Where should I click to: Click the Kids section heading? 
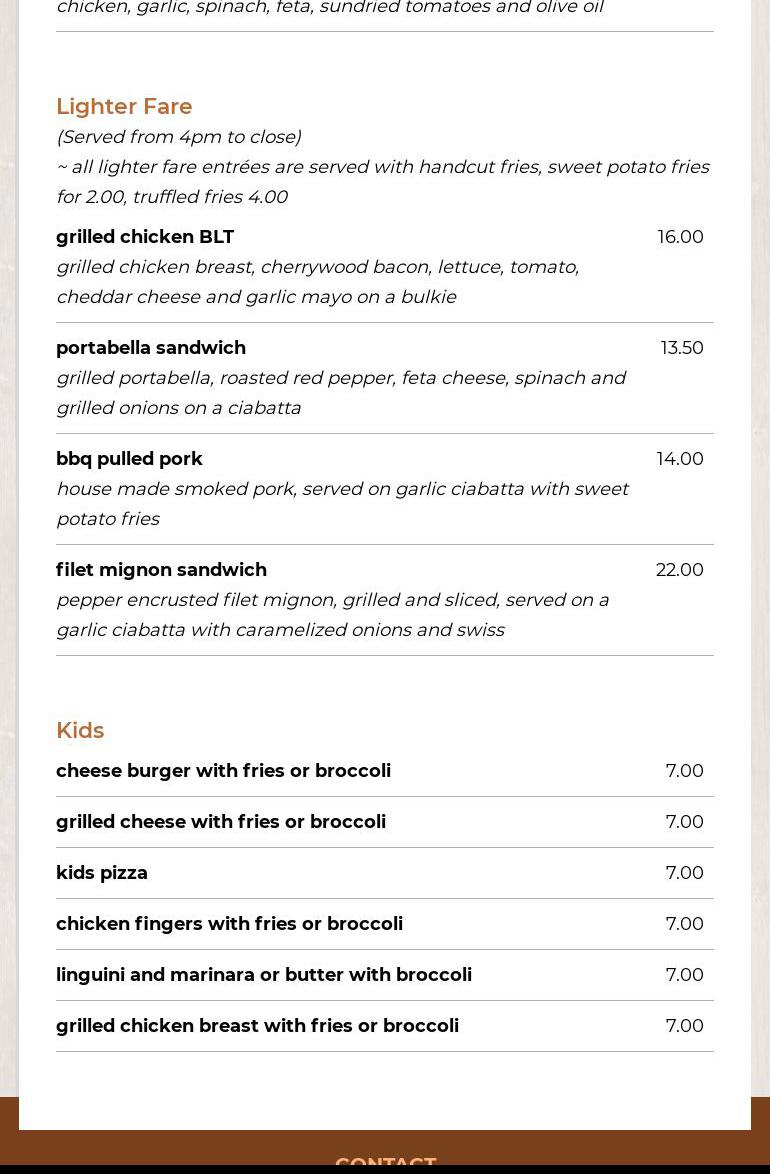pyautogui.click(x=80, y=730)
